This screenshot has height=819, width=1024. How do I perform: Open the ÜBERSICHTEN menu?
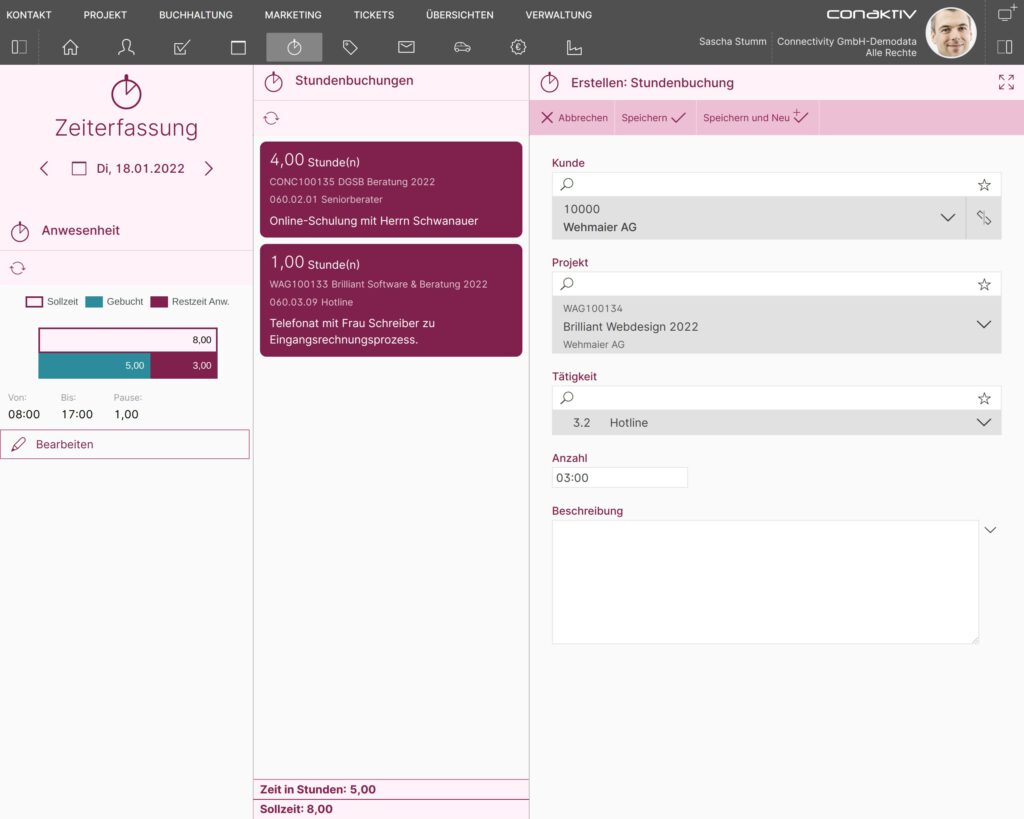point(460,14)
